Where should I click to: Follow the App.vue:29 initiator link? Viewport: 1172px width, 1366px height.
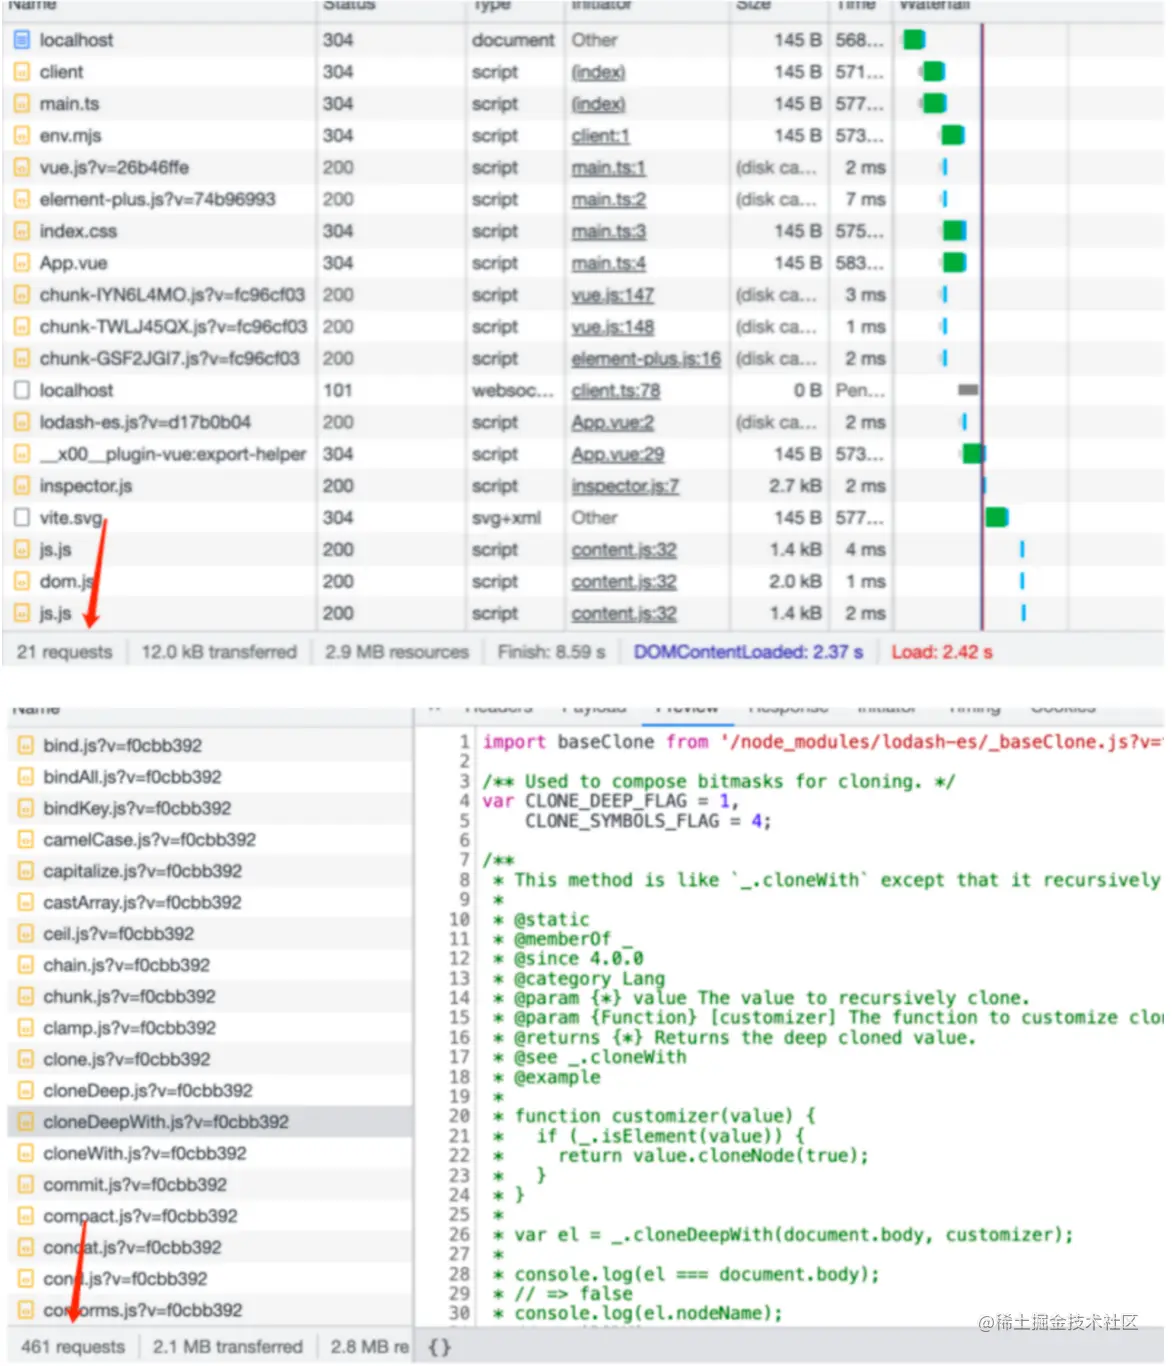617,454
